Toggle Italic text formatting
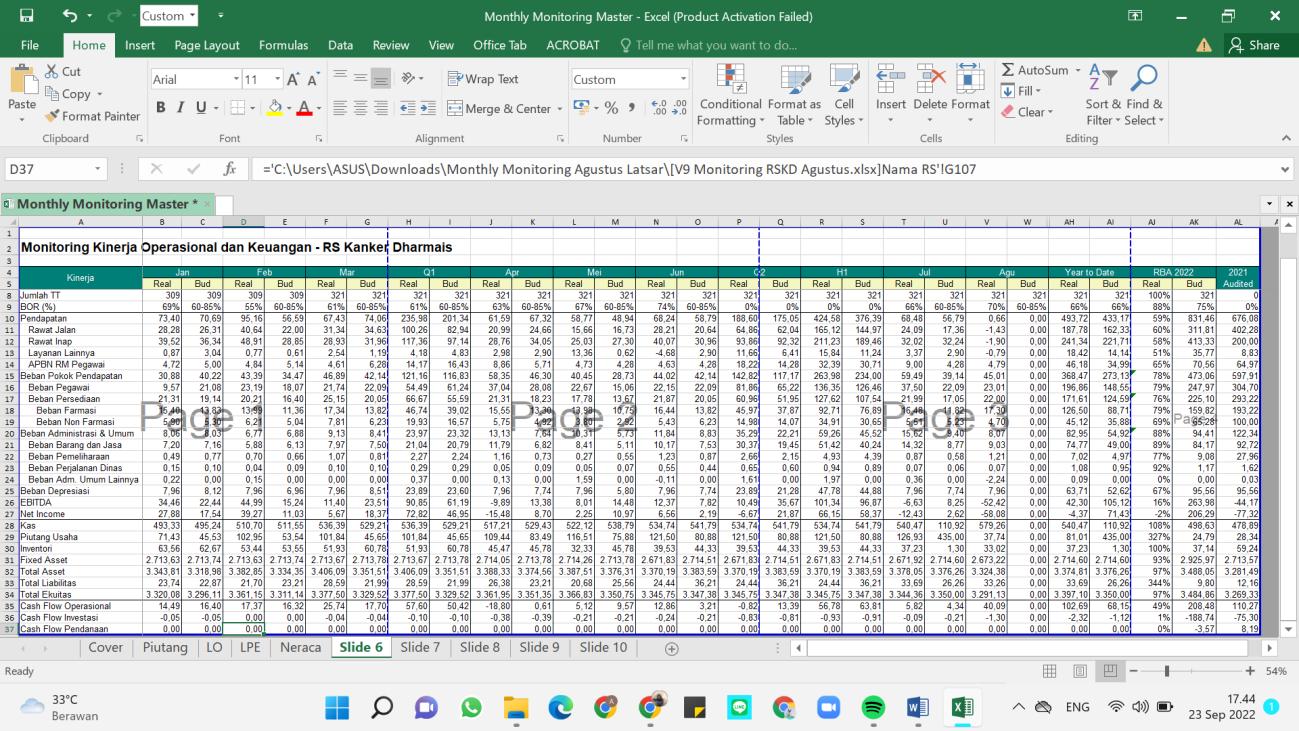The height and width of the screenshot is (731, 1299). (181, 108)
